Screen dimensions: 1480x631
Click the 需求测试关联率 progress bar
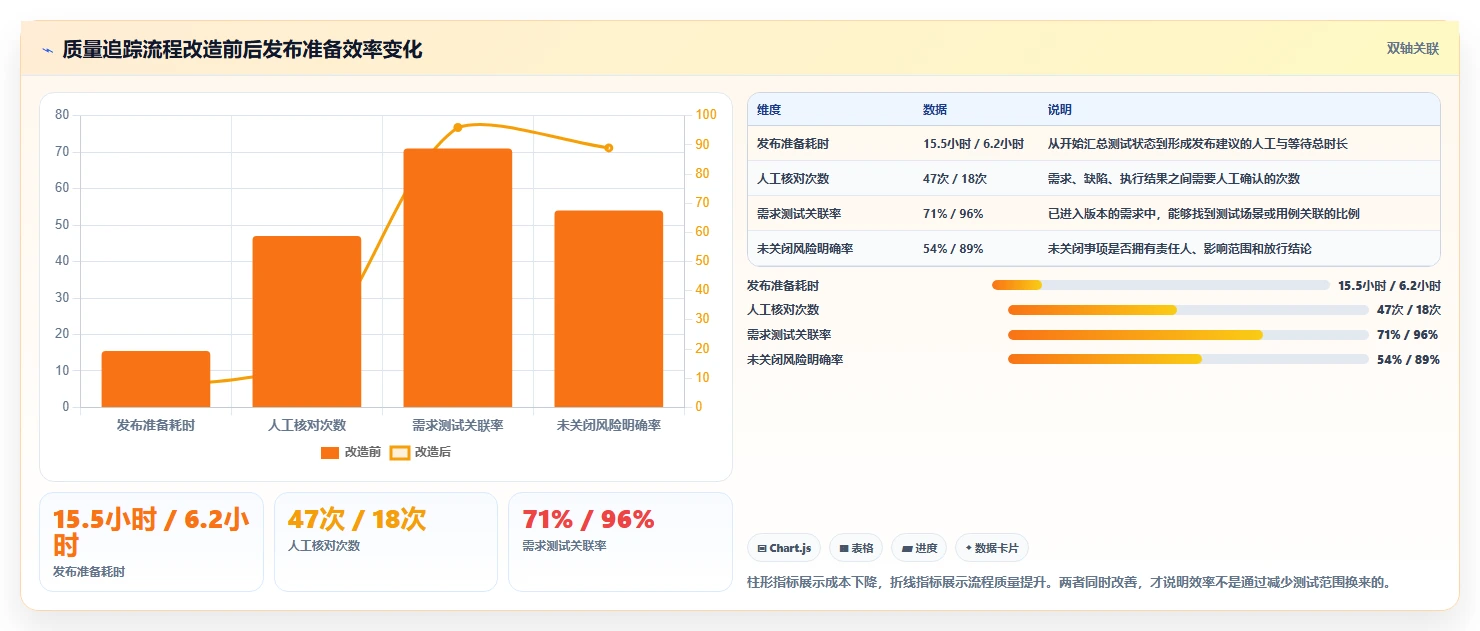click(1188, 335)
